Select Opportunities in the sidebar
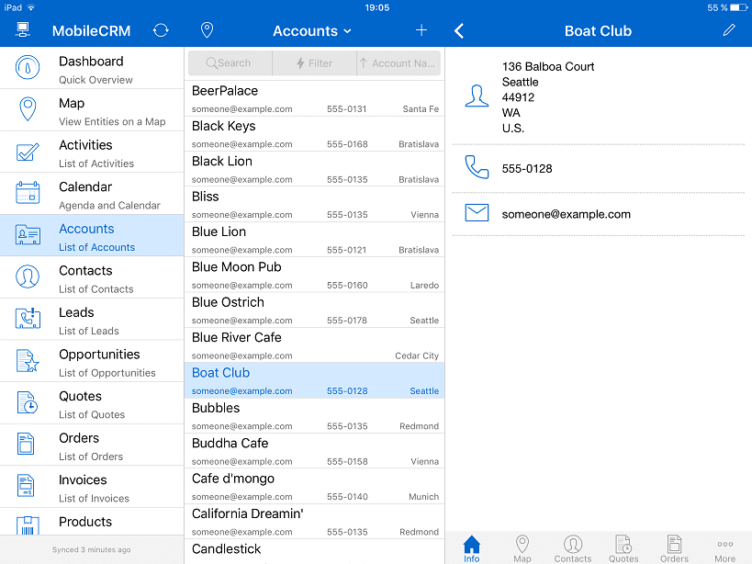 tap(92, 362)
